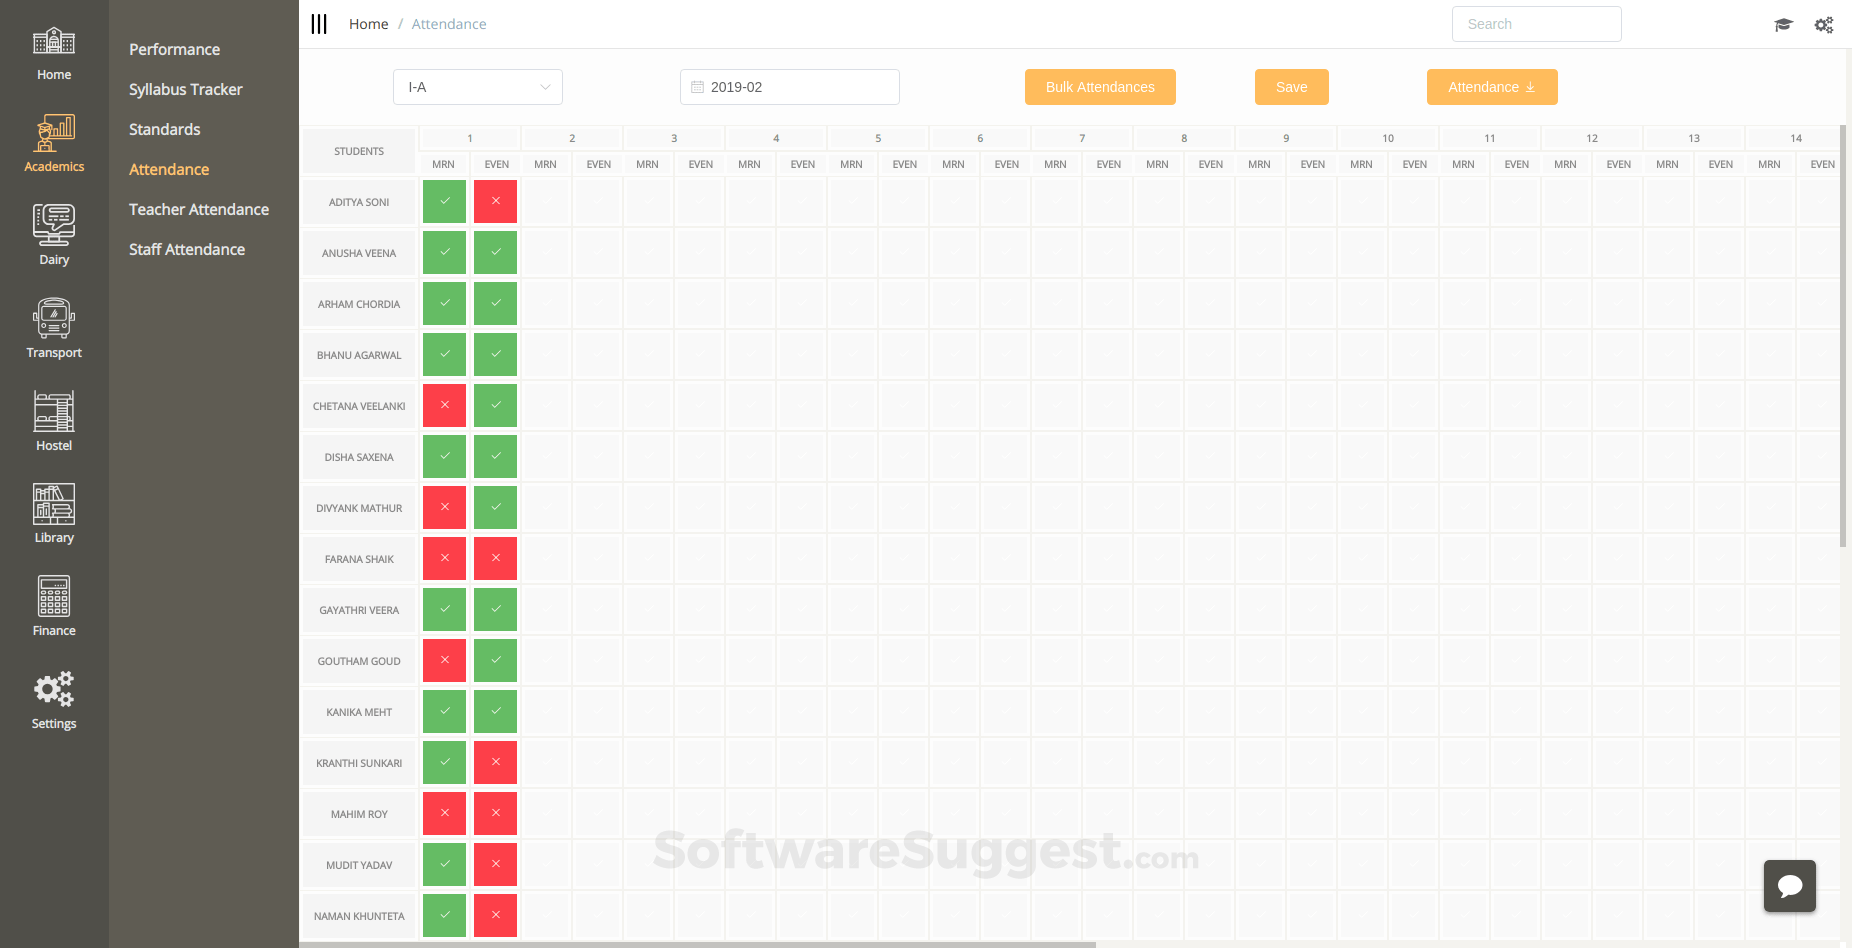Click the DISHA SAXENA student name
1852x948 pixels.
pyautogui.click(x=359, y=457)
